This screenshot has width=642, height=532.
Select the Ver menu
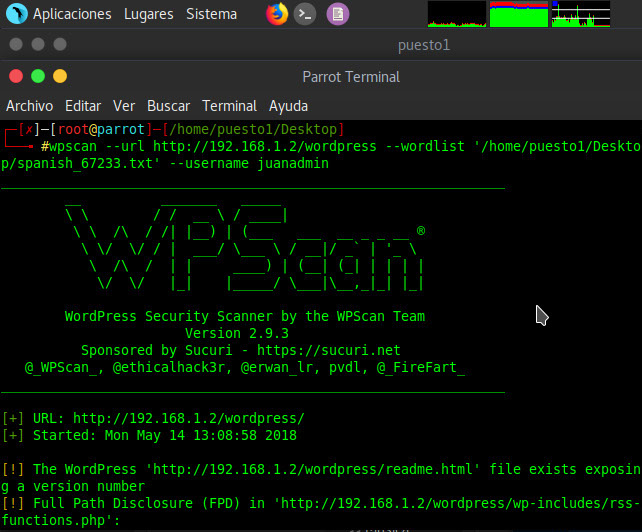pos(124,106)
